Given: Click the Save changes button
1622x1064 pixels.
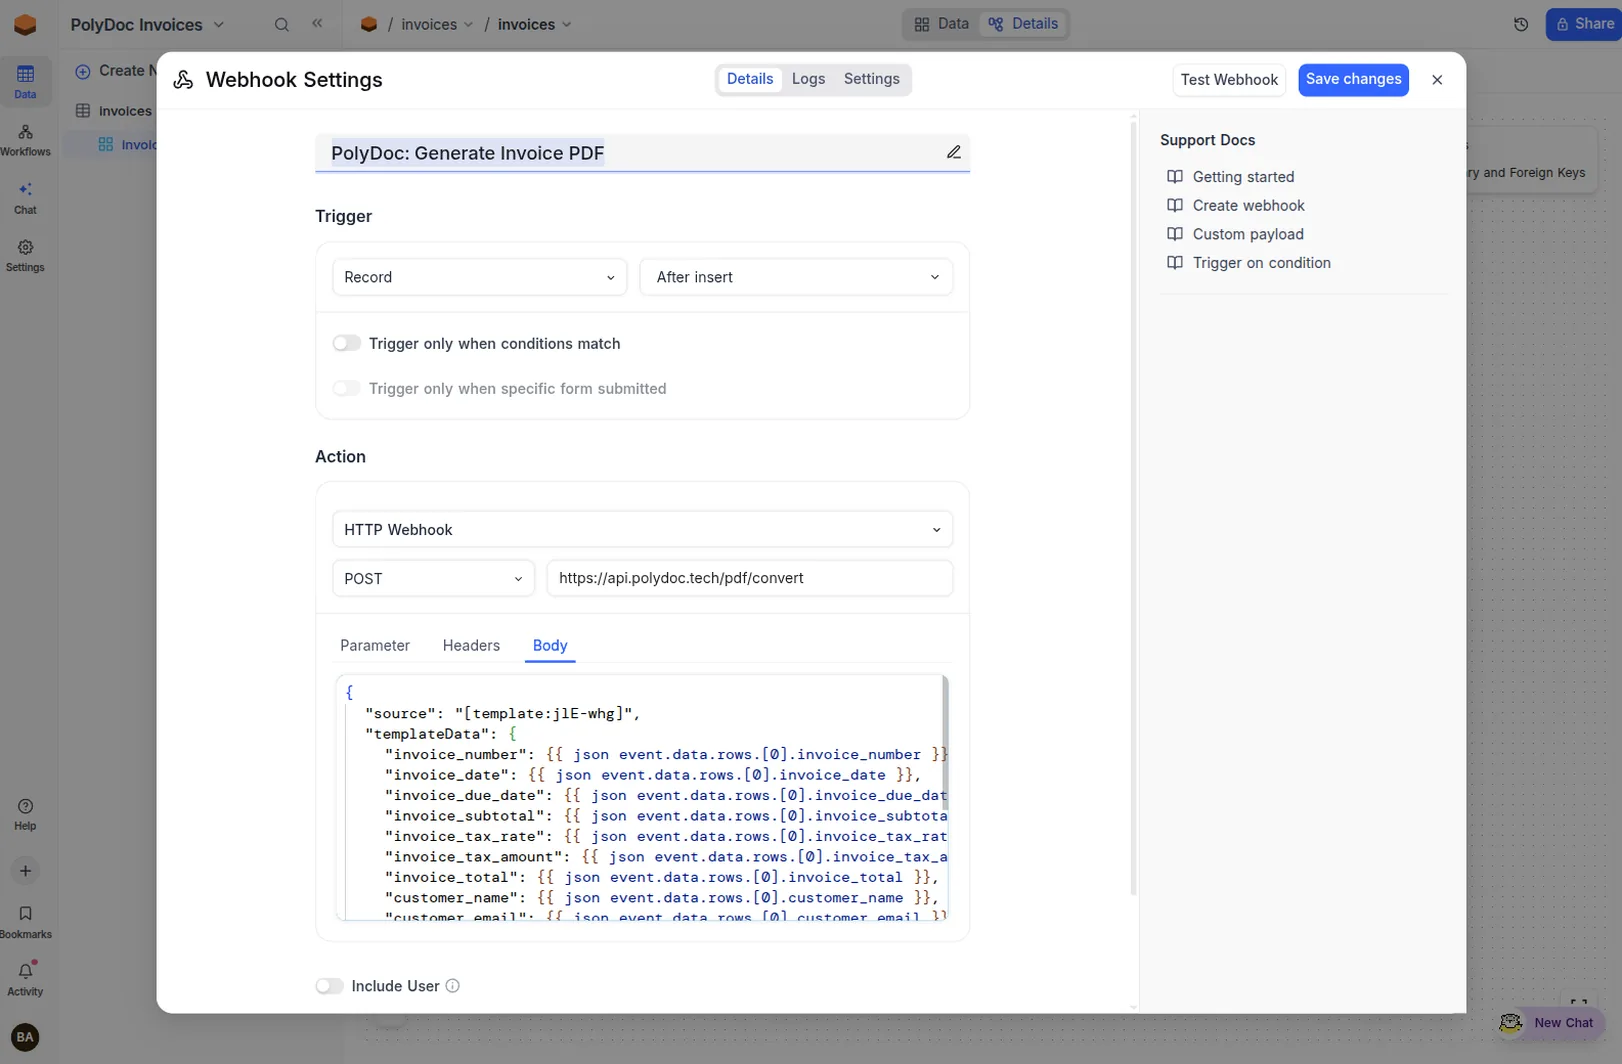Looking at the screenshot, I should pos(1353,80).
